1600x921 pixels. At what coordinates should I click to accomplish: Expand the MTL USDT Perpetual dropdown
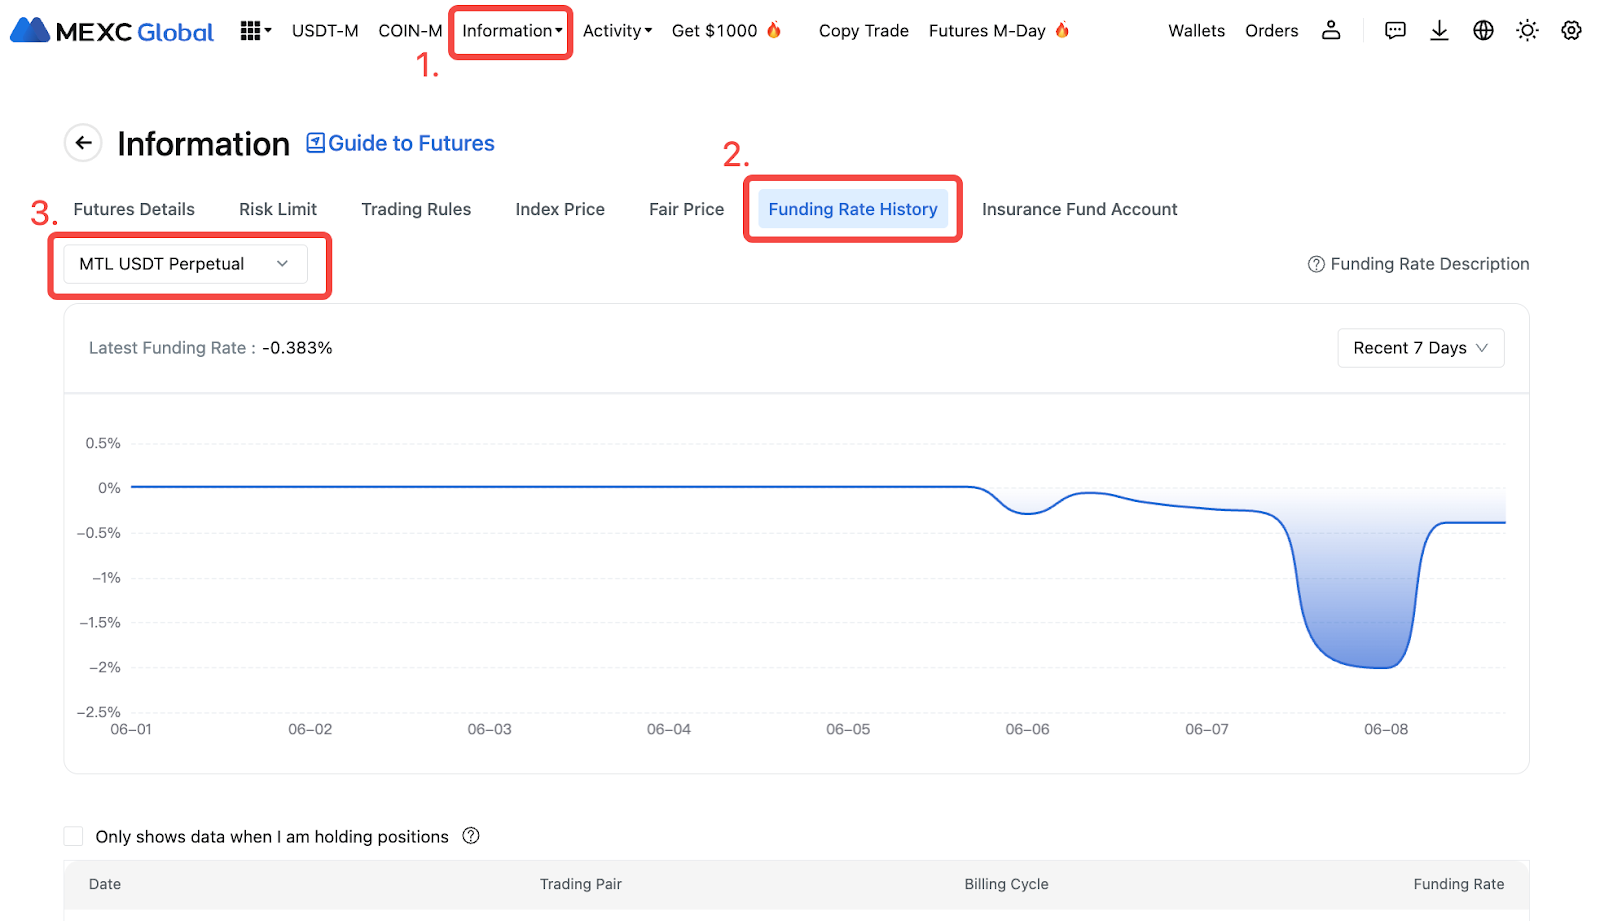[186, 264]
